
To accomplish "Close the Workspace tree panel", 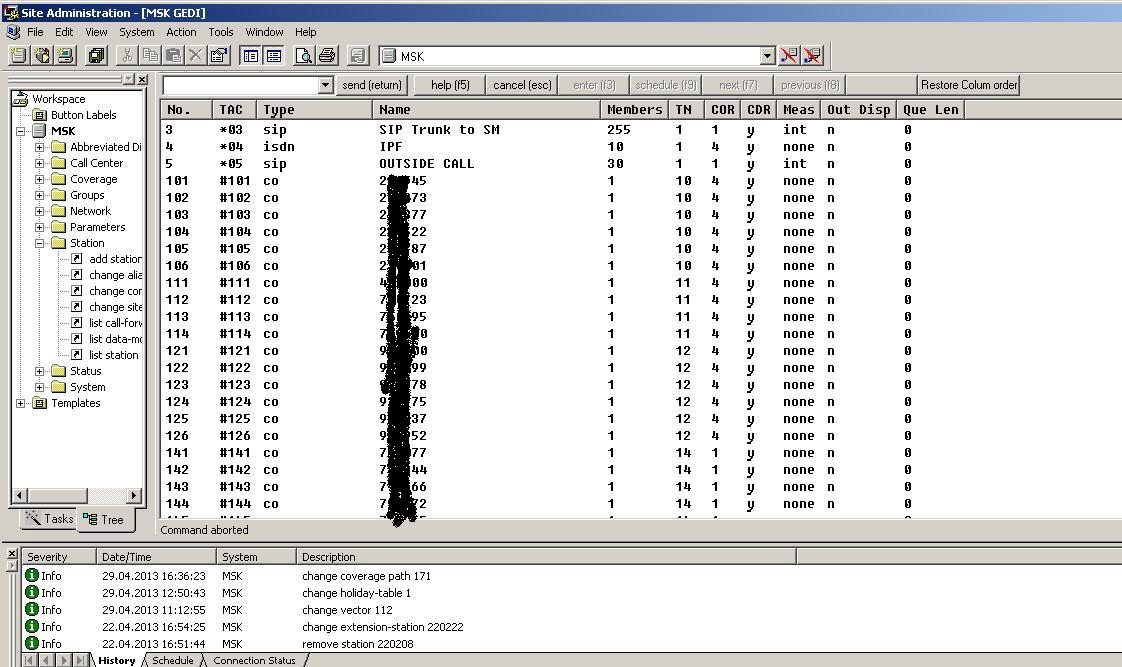I will [142, 79].
